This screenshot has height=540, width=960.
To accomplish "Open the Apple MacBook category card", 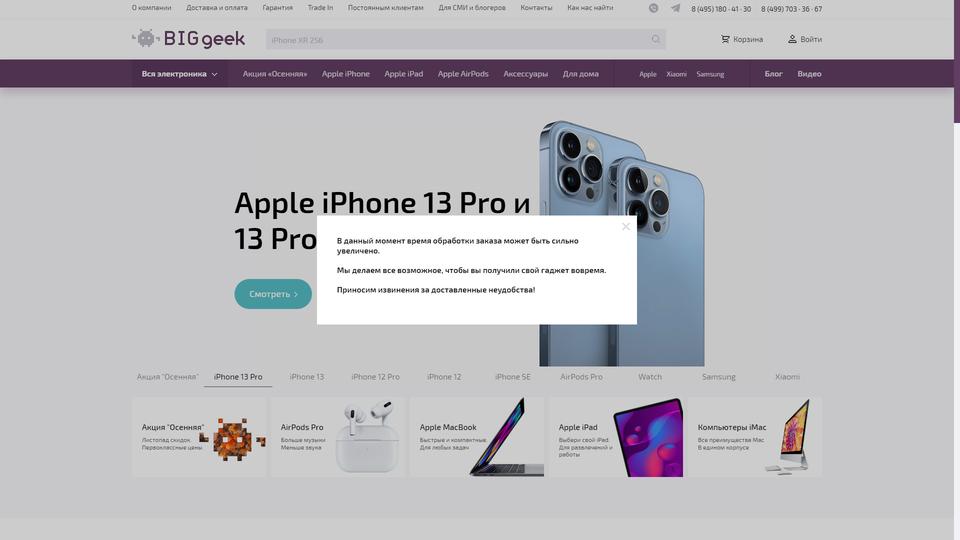I will click(x=477, y=437).
